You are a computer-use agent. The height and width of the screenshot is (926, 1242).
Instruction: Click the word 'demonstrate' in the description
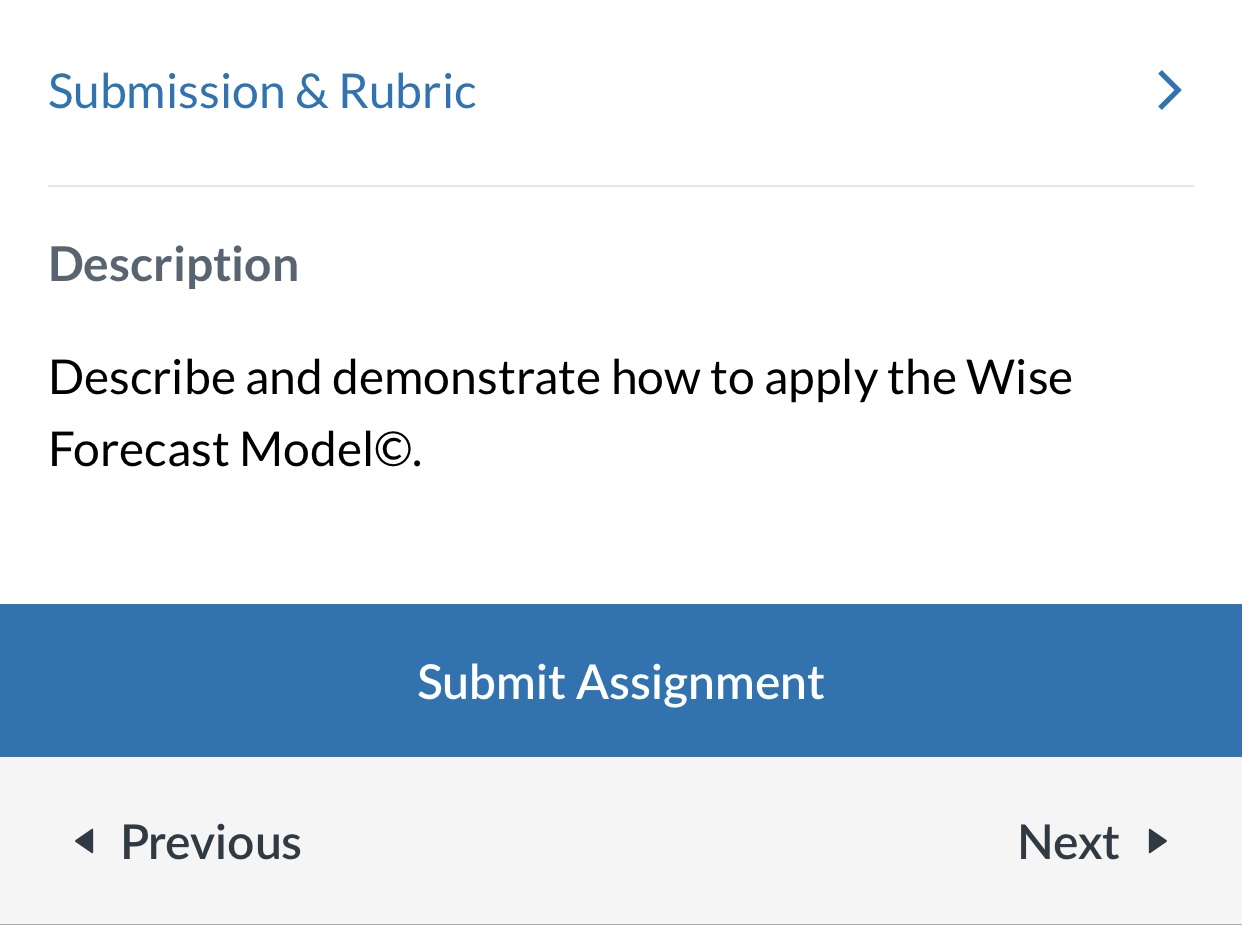coord(466,378)
